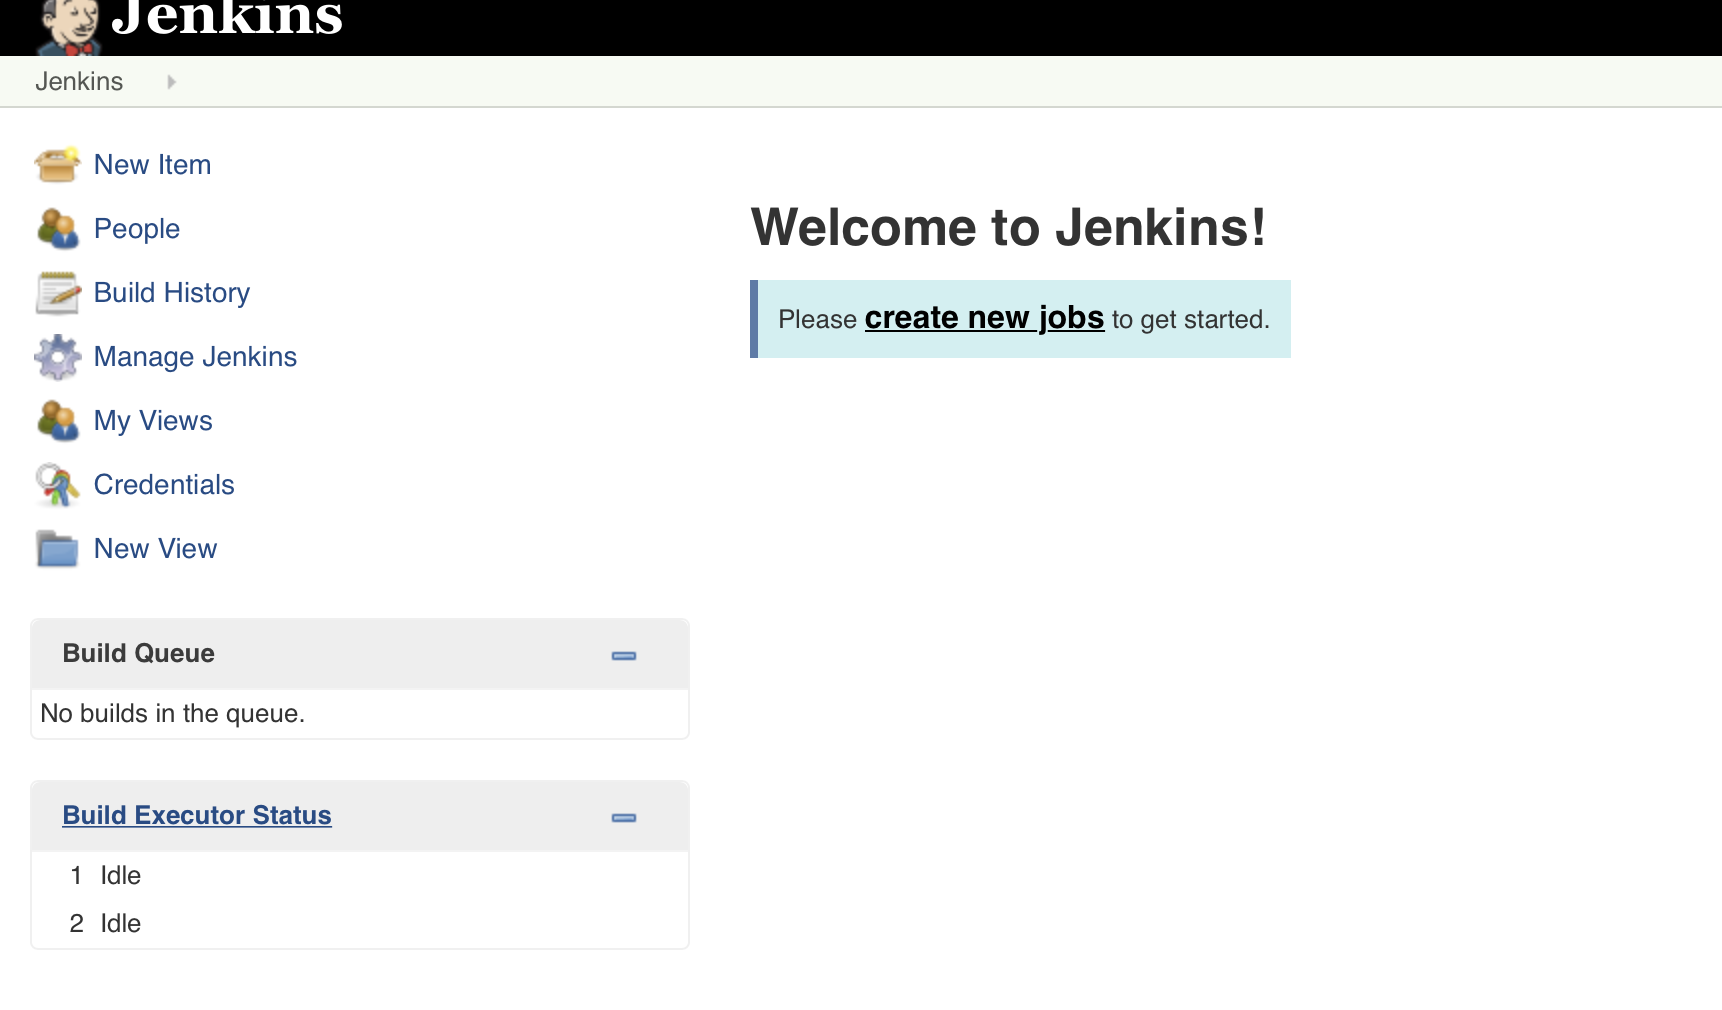Open the People page link
The image size is (1722, 1010).
pos(137,229)
